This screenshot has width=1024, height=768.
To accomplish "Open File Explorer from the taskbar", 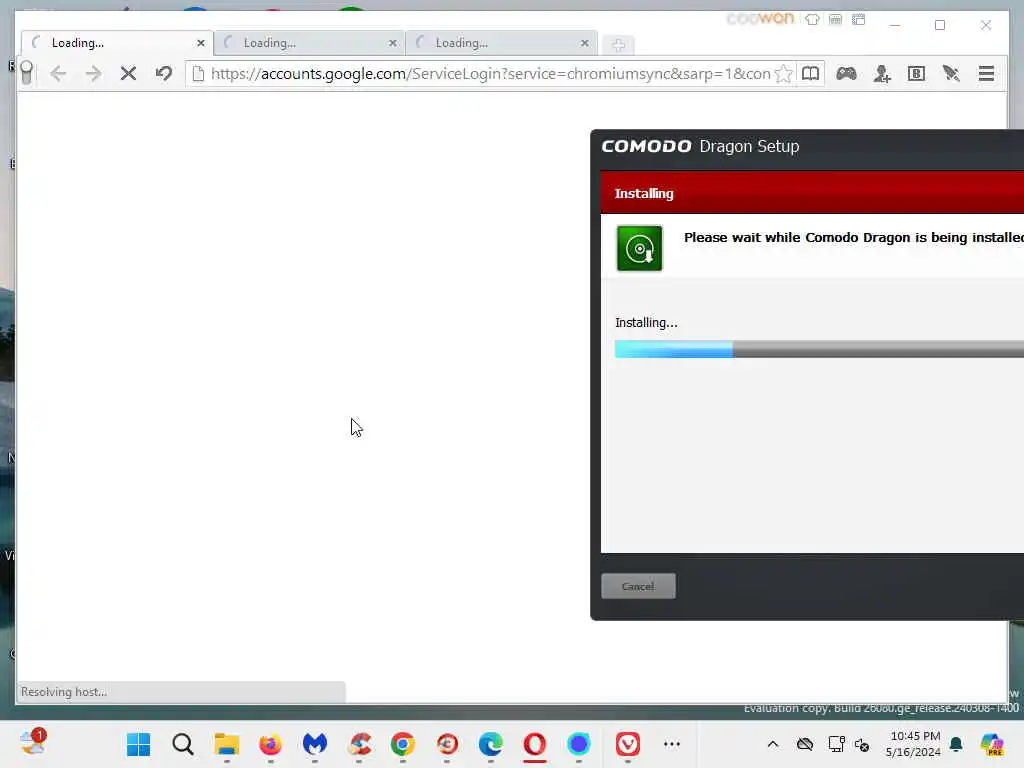I will coord(227,744).
